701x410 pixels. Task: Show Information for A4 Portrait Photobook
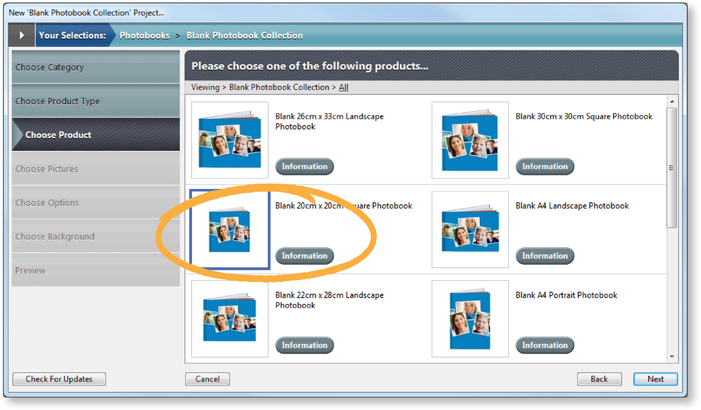point(545,346)
